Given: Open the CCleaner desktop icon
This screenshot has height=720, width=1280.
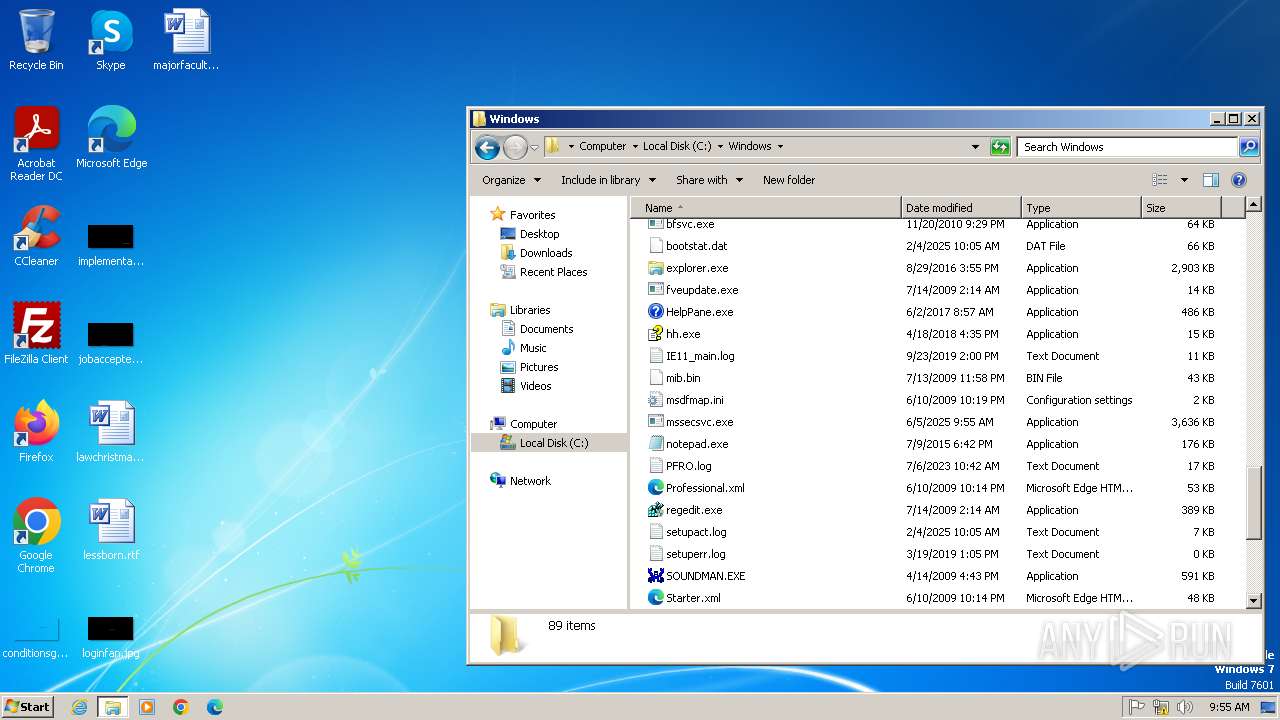Looking at the screenshot, I should (36, 236).
